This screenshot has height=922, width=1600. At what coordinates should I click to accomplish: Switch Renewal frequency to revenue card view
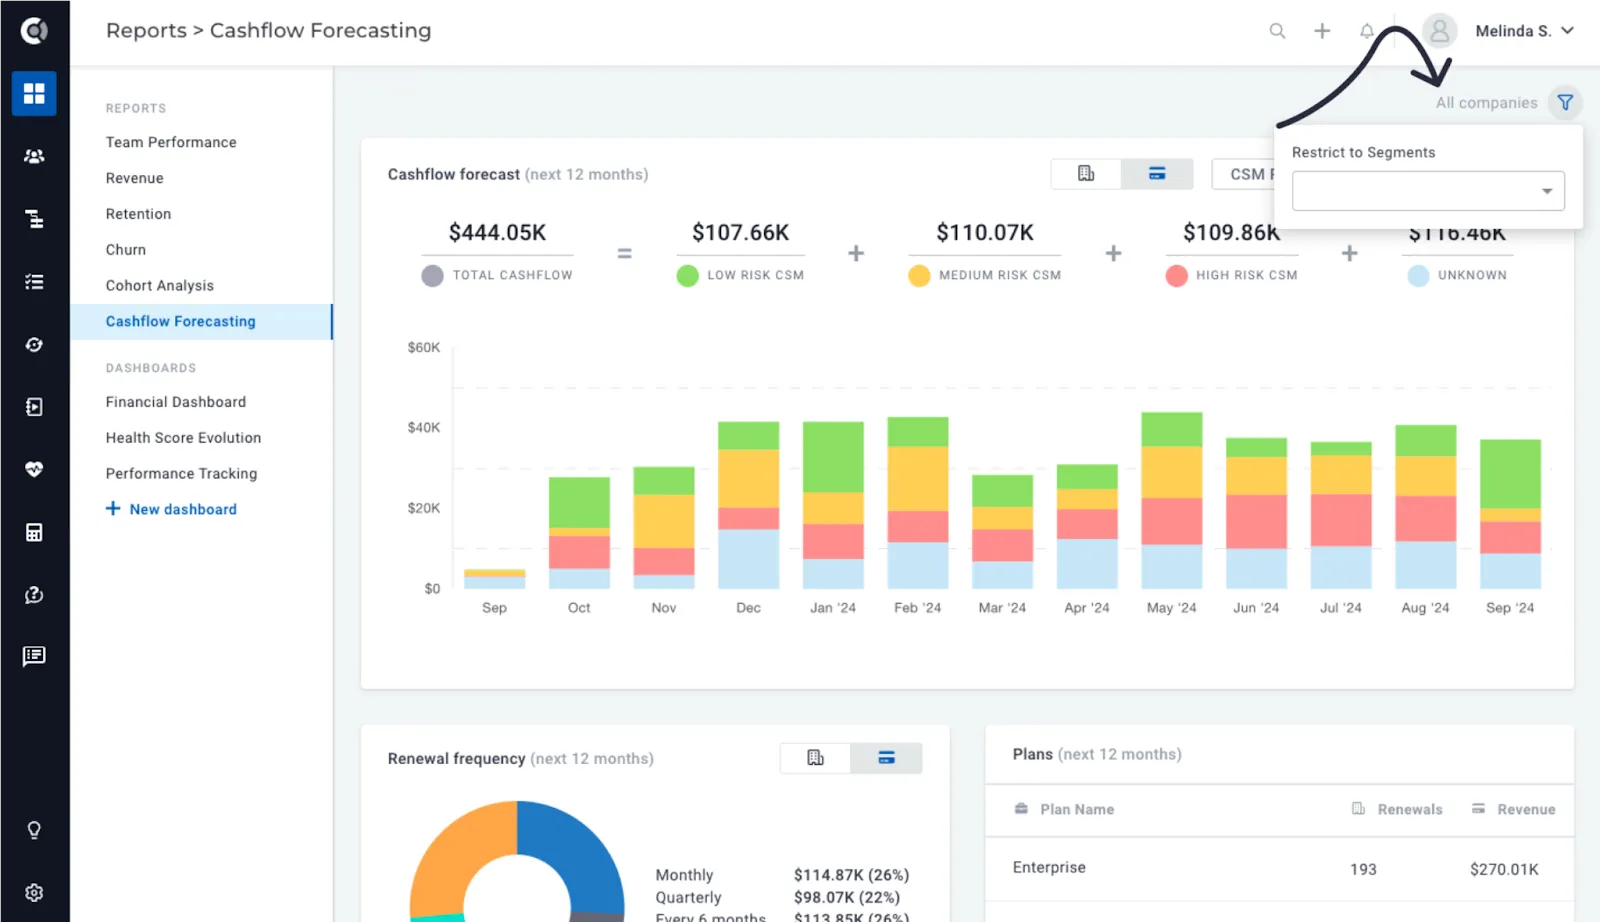tap(886, 758)
